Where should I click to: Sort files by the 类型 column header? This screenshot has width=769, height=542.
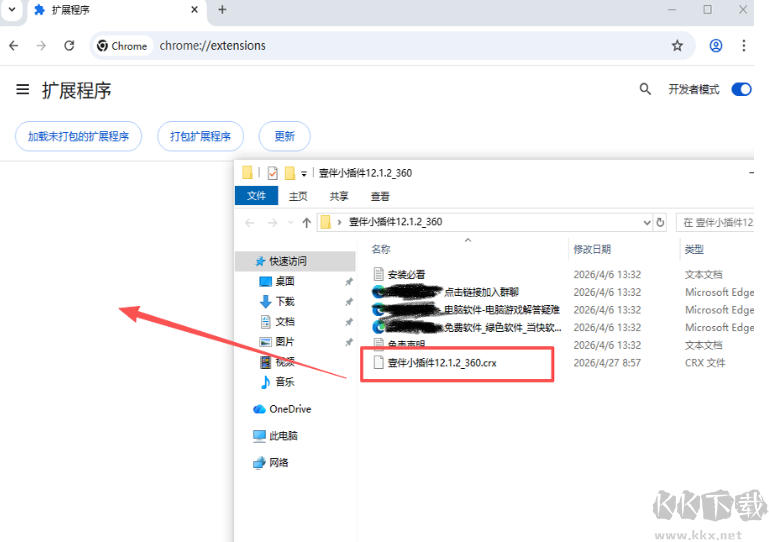[x=694, y=249]
